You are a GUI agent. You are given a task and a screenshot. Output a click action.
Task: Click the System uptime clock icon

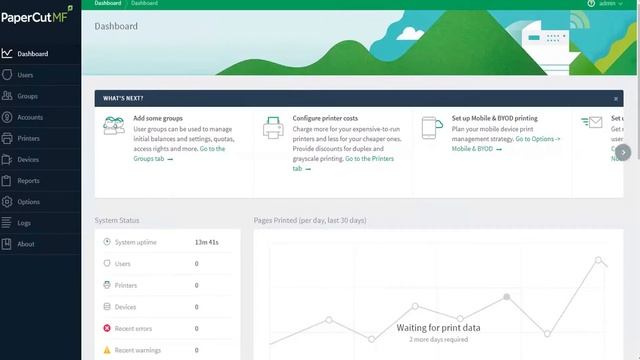107,242
